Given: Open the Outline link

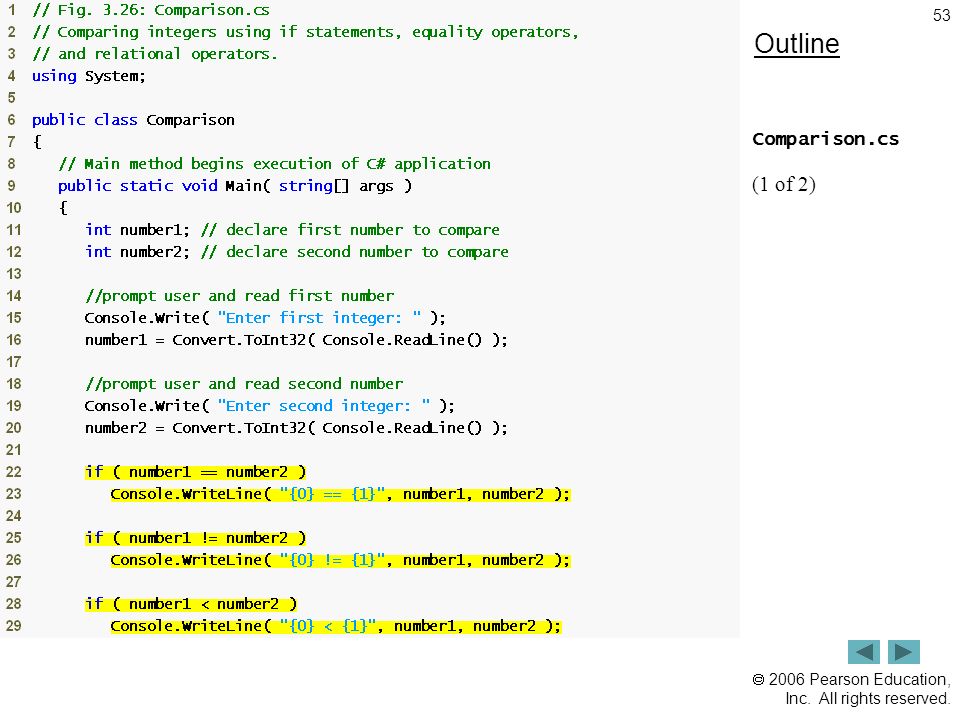Looking at the screenshot, I should (x=797, y=44).
